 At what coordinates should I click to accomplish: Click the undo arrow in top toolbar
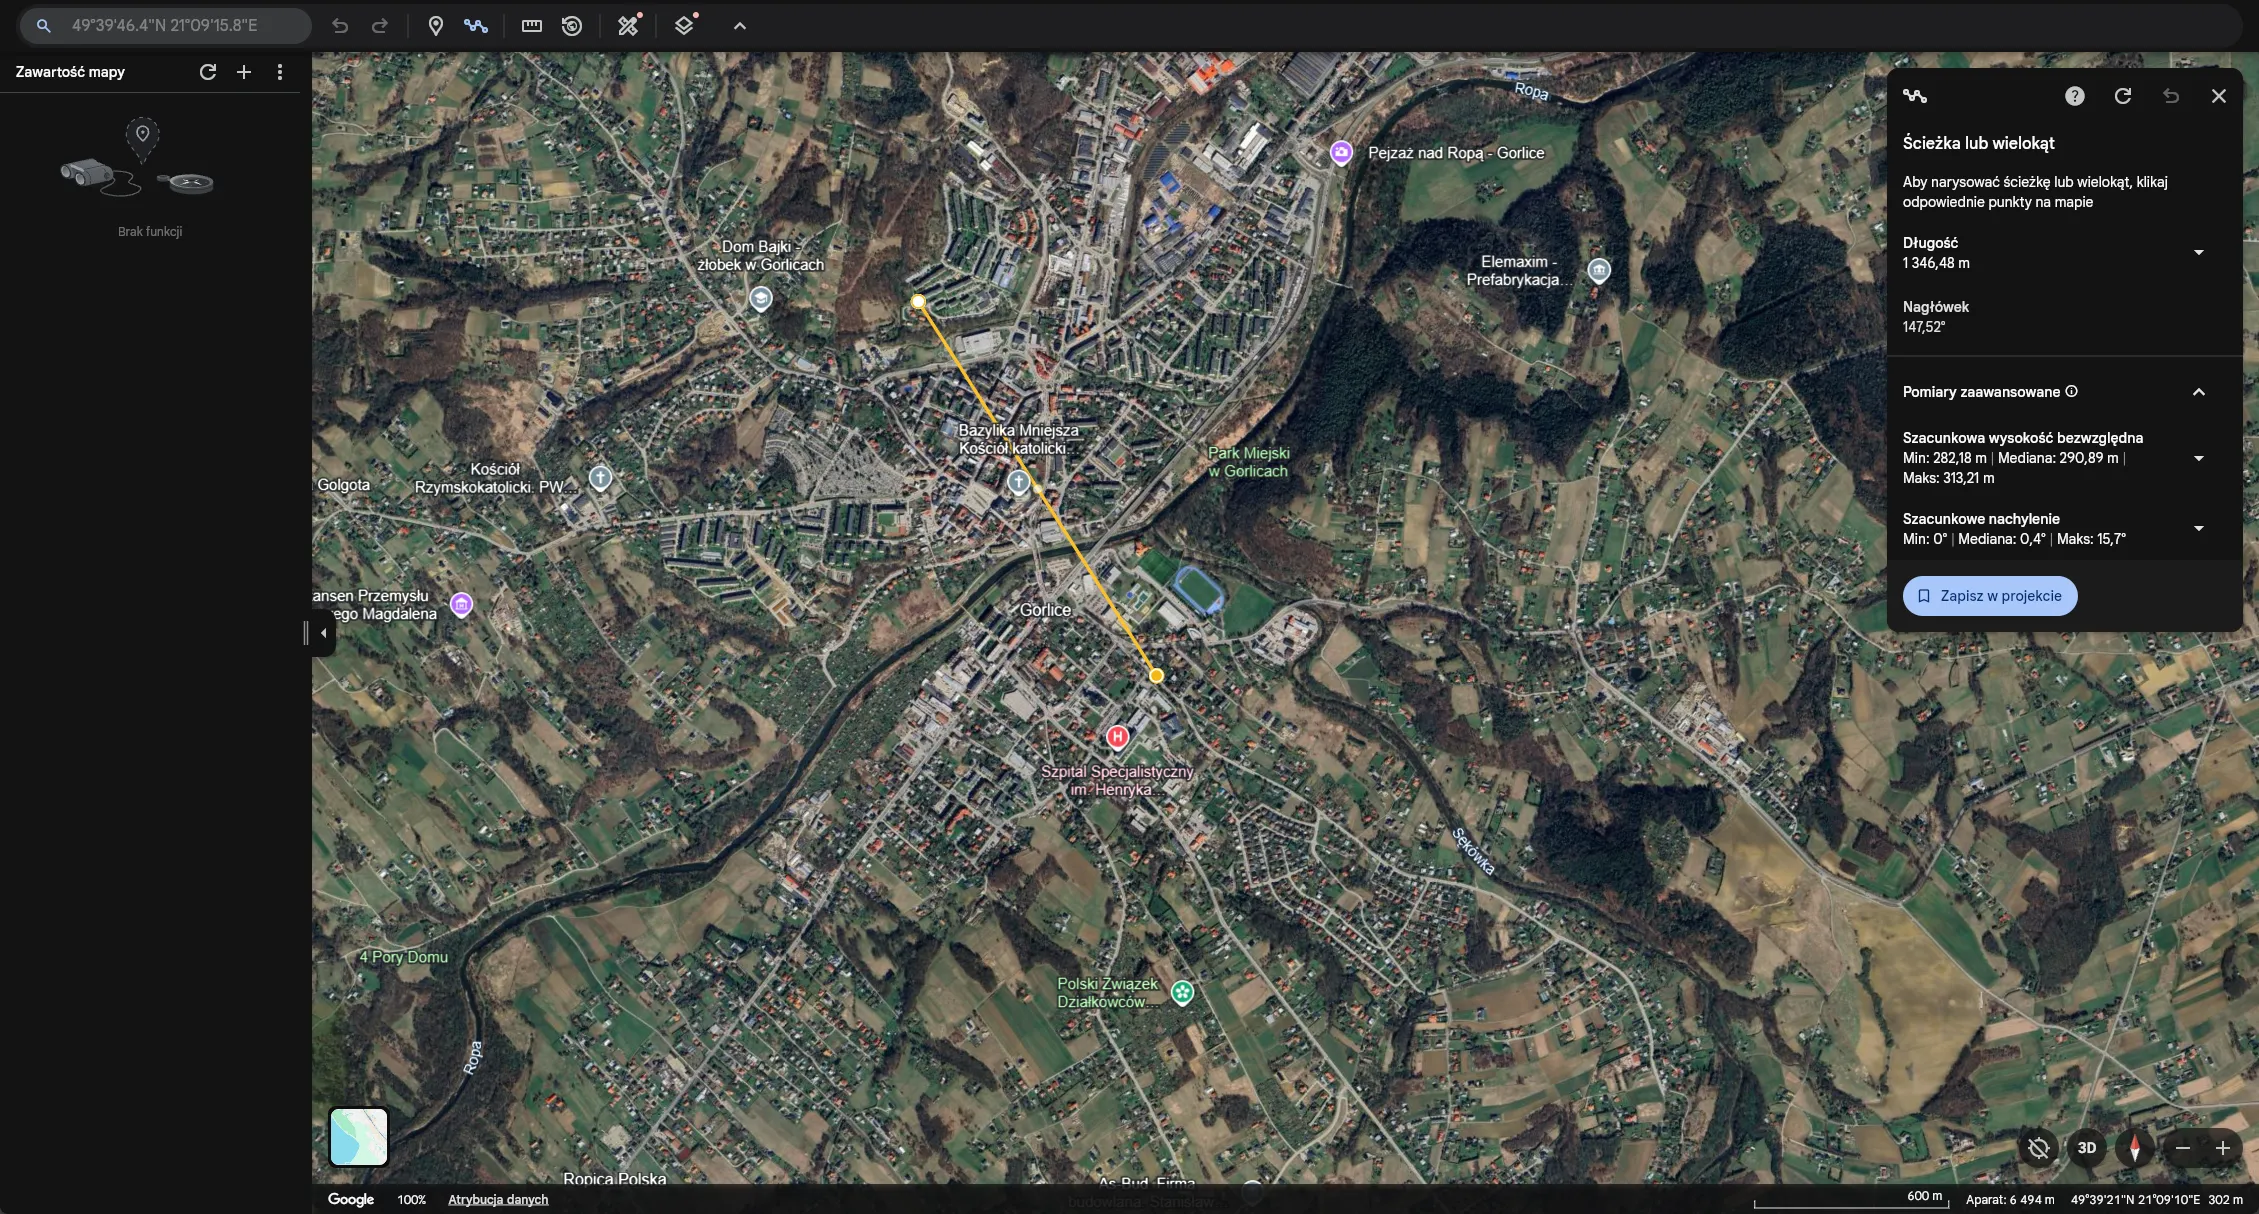[340, 26]
